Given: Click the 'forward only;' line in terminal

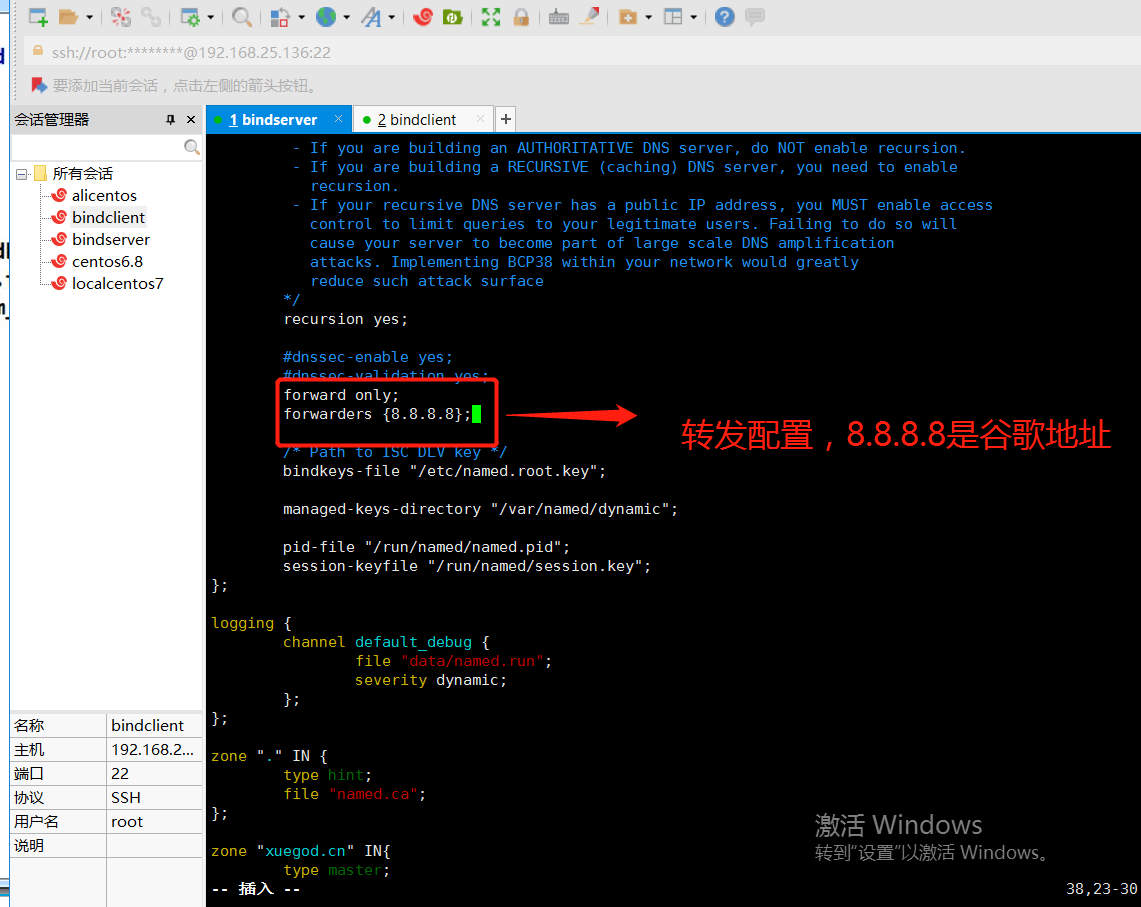Looking at the screenshot, I should pyautogui.click(x=341, y=395).
